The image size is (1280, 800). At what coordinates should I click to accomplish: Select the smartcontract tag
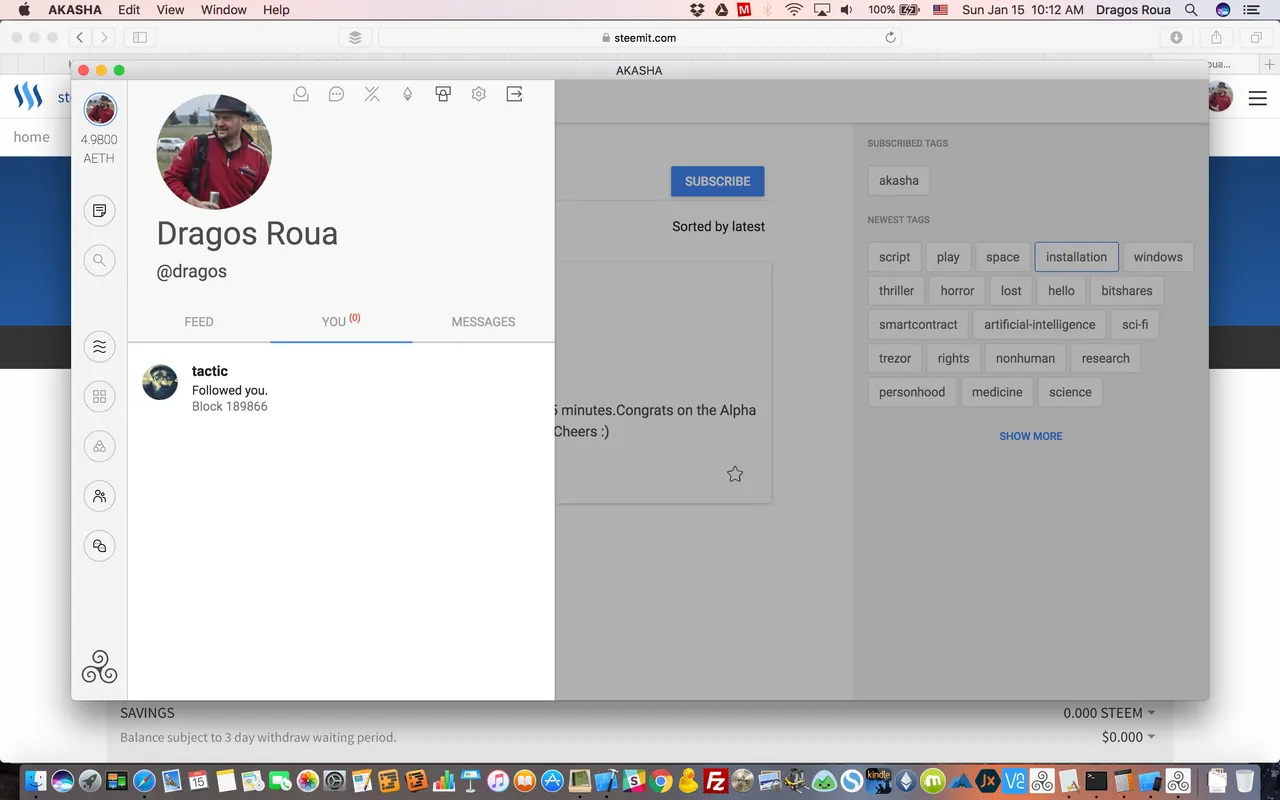pos(918,325)
